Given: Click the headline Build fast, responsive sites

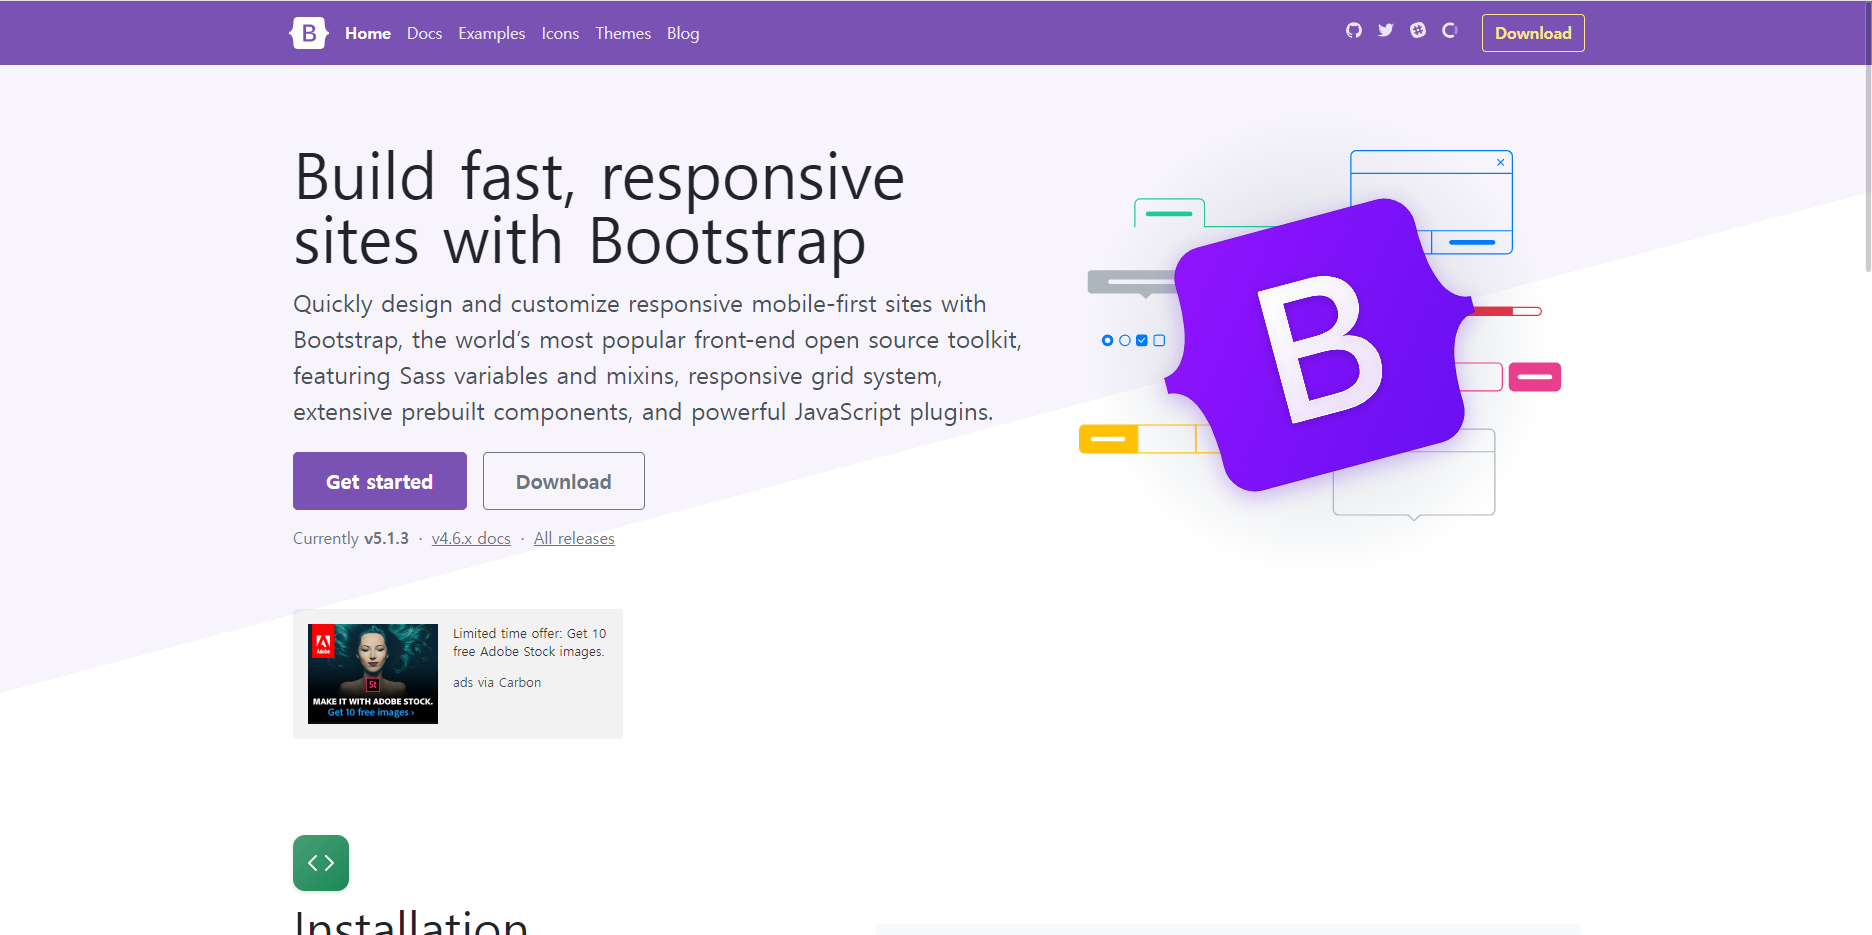Looking at the screenshot, I should pyautogui.click(x=599, y=209).
